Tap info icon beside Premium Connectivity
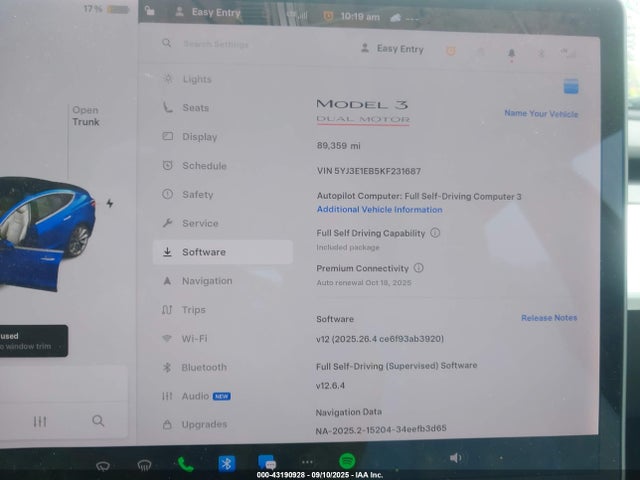 click(418, 268)
